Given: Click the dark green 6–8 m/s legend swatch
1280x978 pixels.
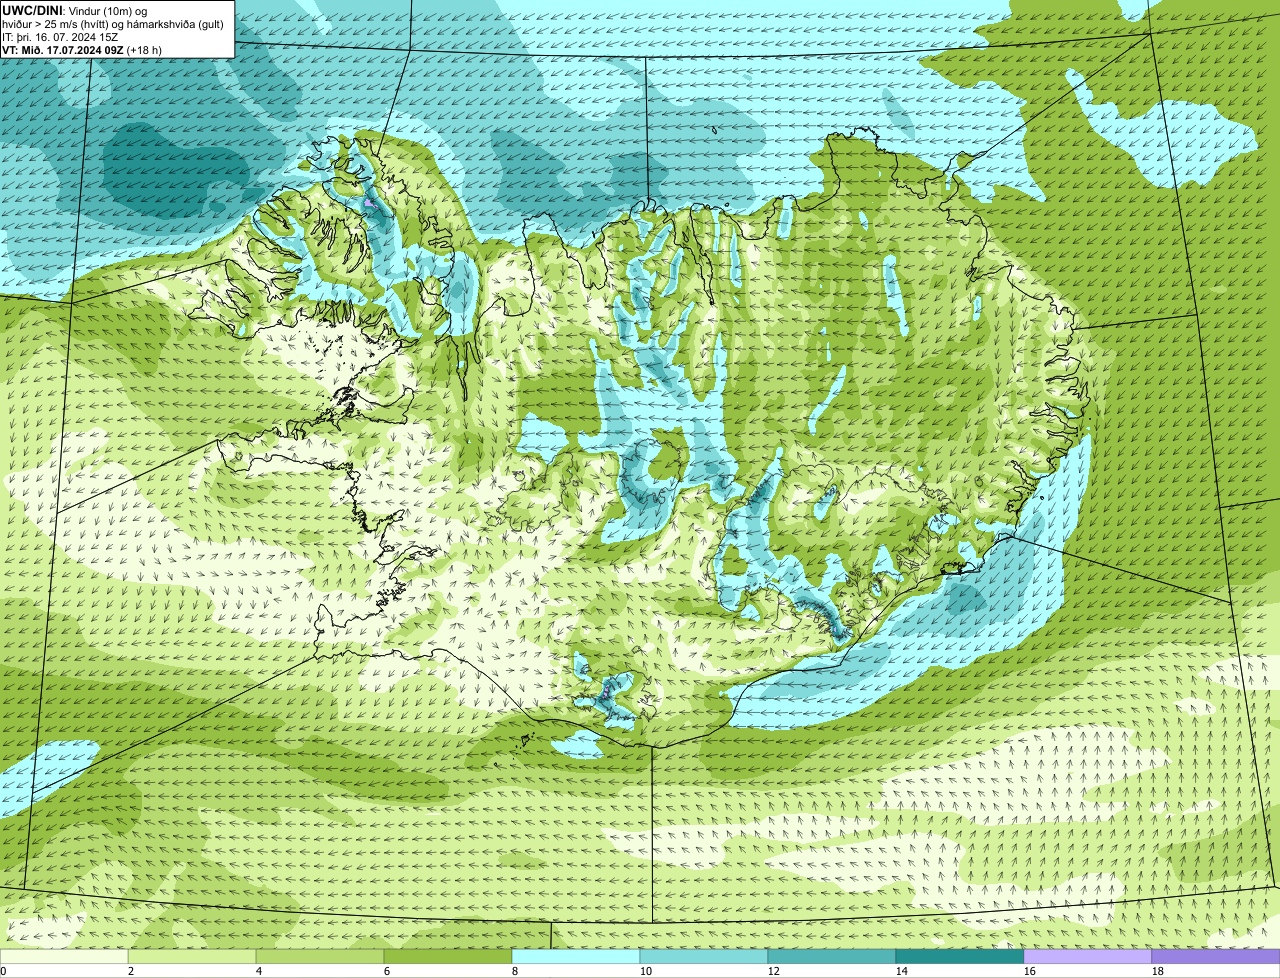Looking at the screenshot, I should click(x=448, y=957).
